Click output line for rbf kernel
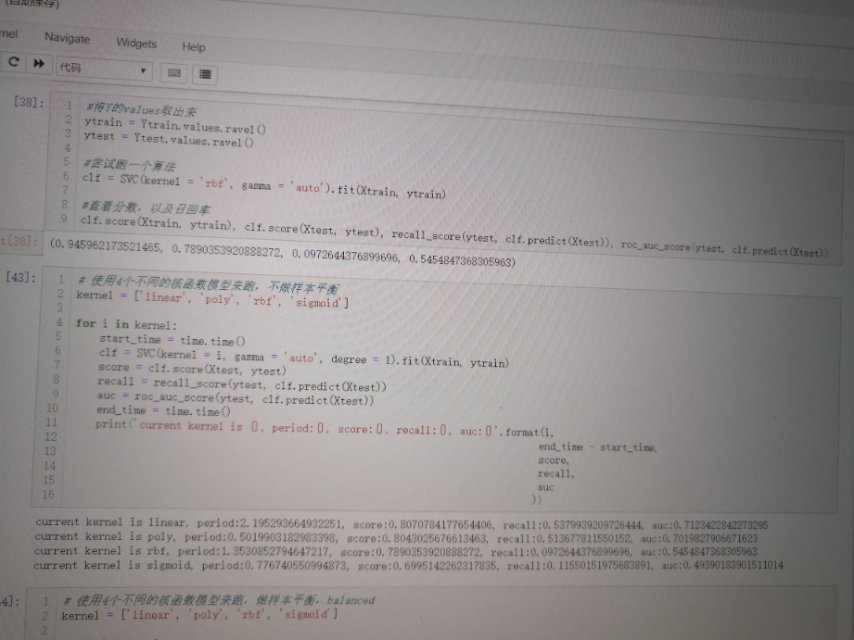854x640 pixels. [x=395, y=551]
